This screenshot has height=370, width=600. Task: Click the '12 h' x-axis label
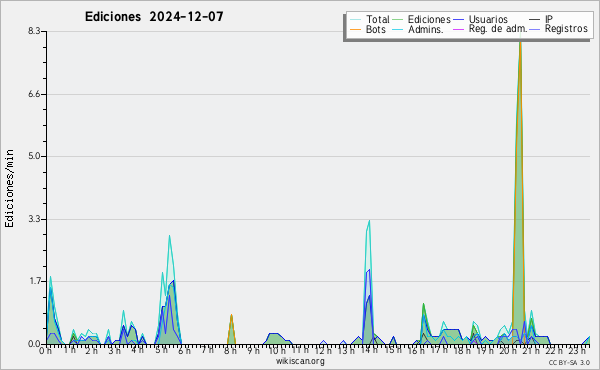click(x=323, y=351)
